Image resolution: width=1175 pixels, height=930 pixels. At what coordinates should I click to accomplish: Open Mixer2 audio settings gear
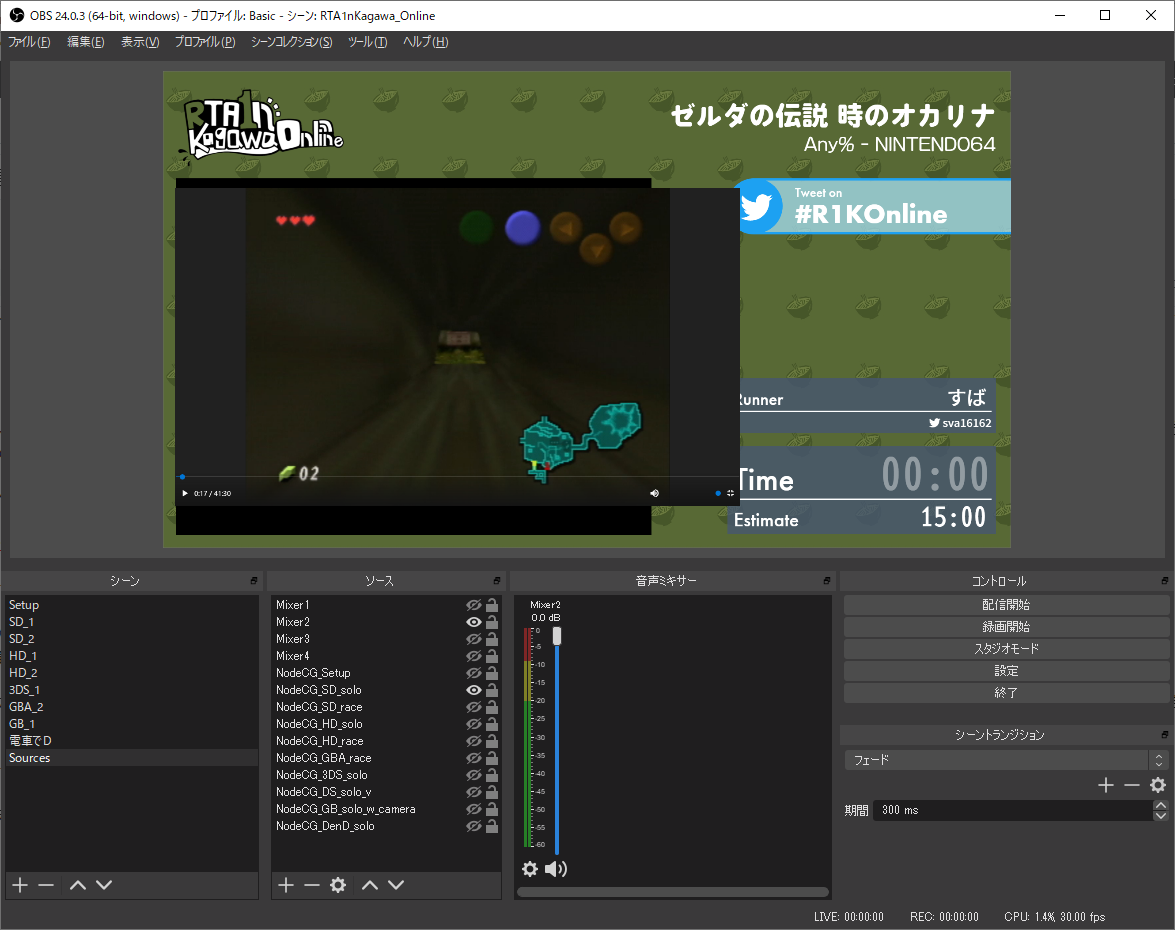click(x=530, y=869)
